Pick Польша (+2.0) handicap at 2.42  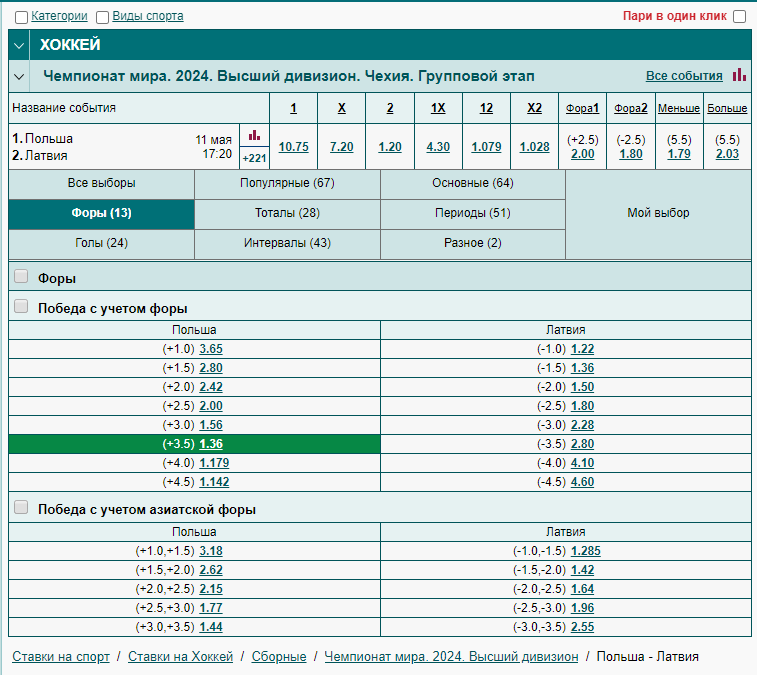(211, 387)
